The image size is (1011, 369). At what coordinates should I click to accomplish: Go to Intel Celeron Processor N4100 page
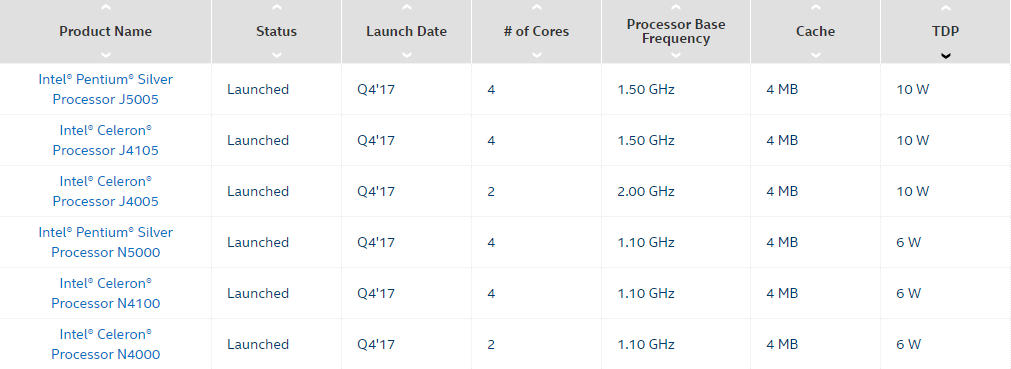pyautogui.click(x=106, y=293)
